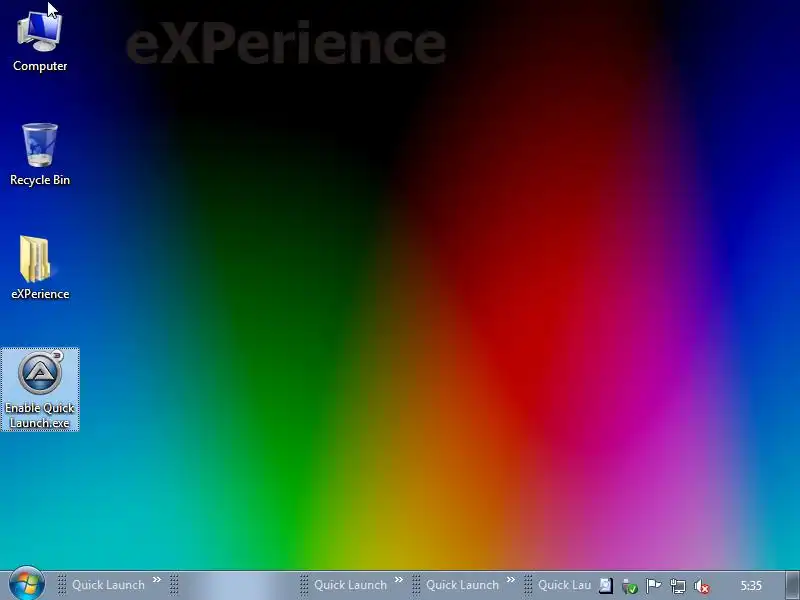
Task: Click the Safely Remove Hardware tray icon
Action: [x=630, y=586]
